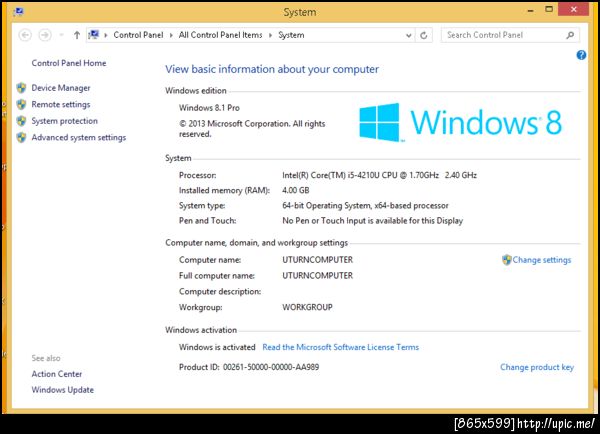Expand the chevron after All Control Panel Items
600x434 pixels.
click(x=271, y=35)
